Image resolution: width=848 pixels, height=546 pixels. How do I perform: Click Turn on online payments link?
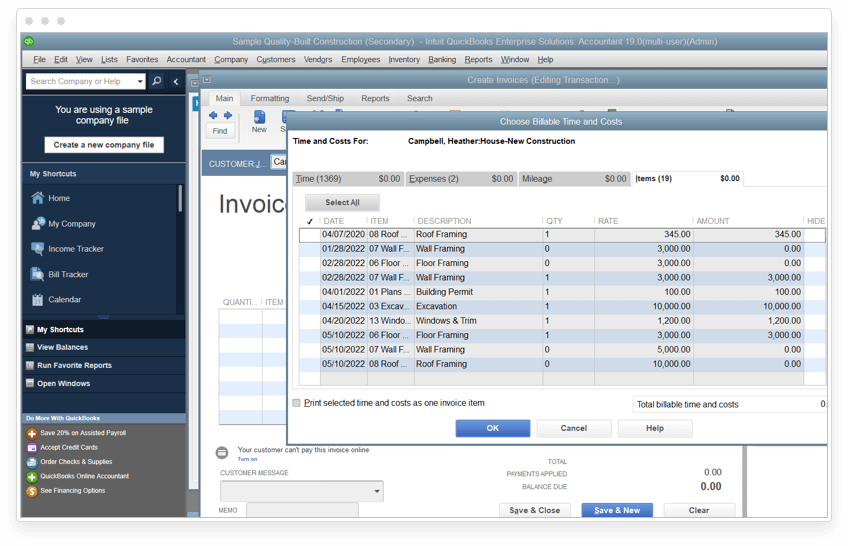click(247, 459)
